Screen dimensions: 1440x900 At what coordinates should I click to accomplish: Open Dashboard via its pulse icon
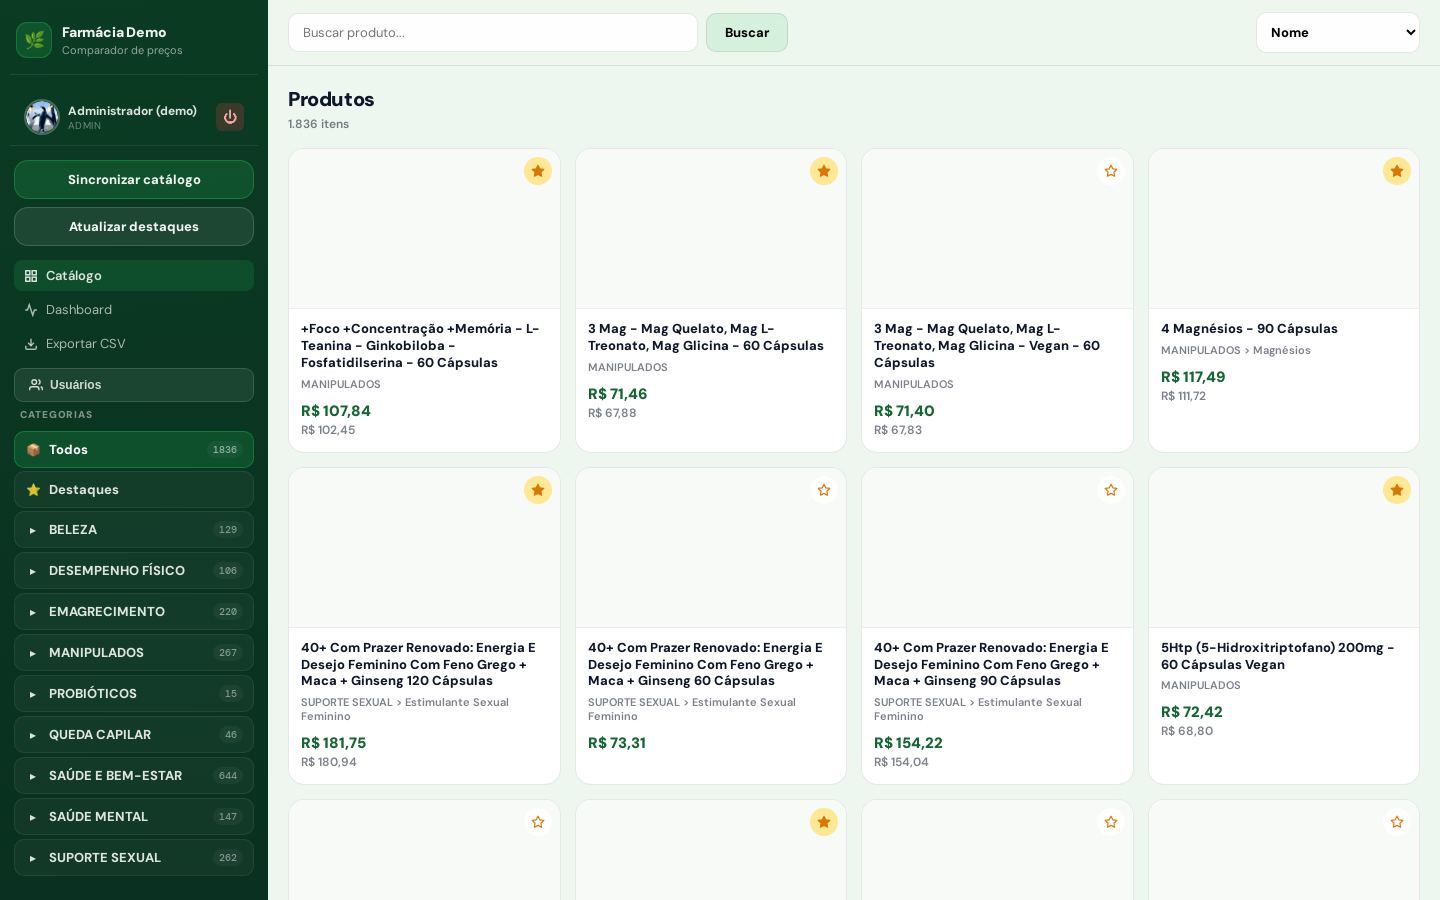[31, 310]
